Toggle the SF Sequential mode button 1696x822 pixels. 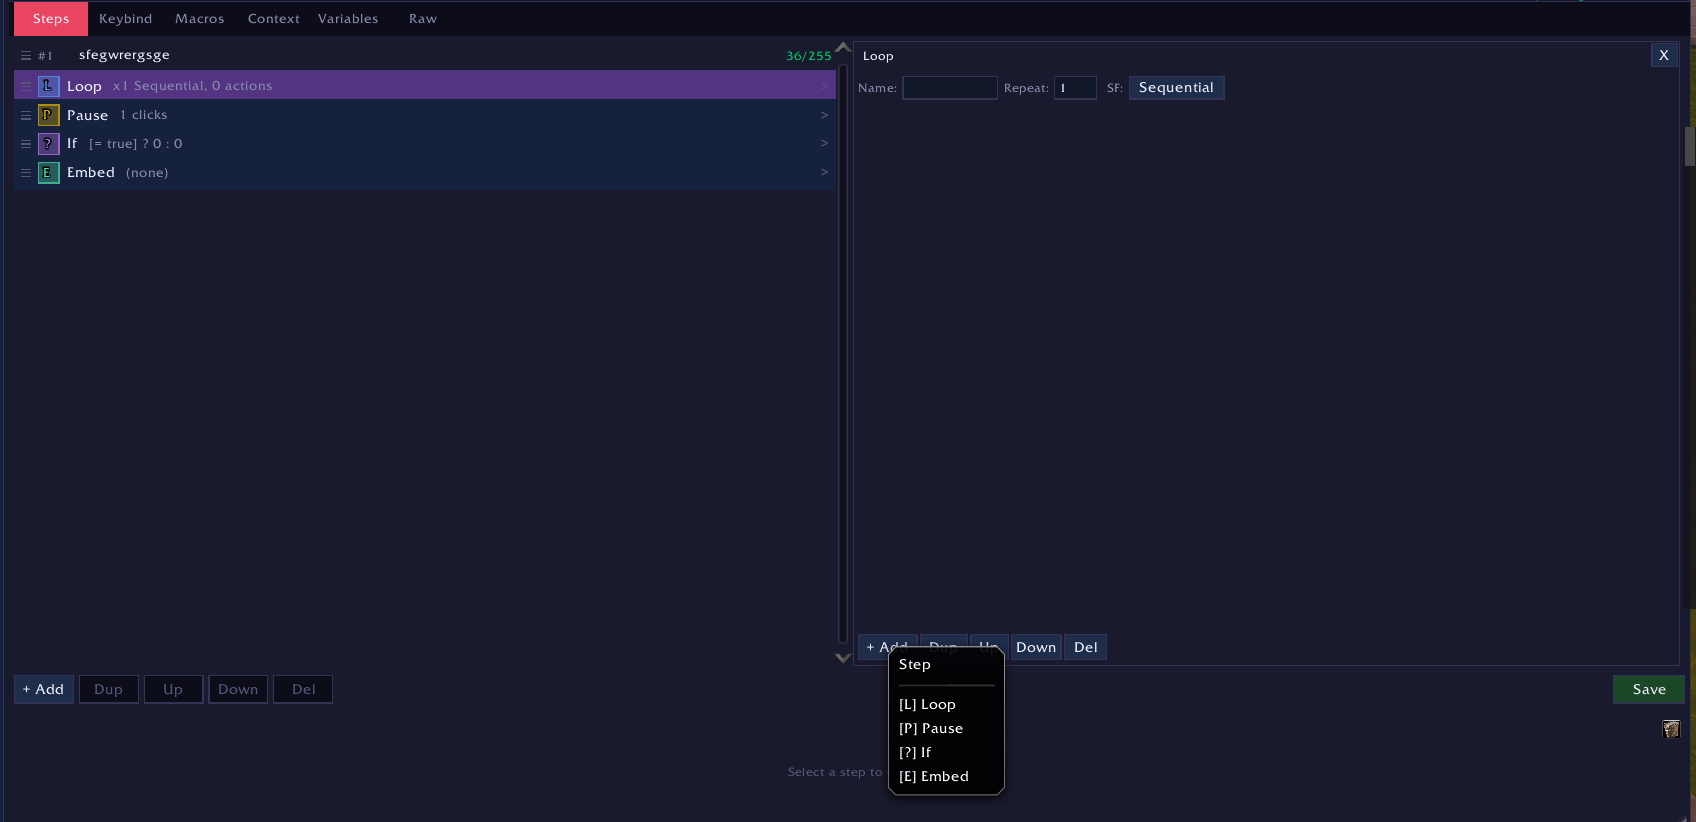tap(1176, 88)
